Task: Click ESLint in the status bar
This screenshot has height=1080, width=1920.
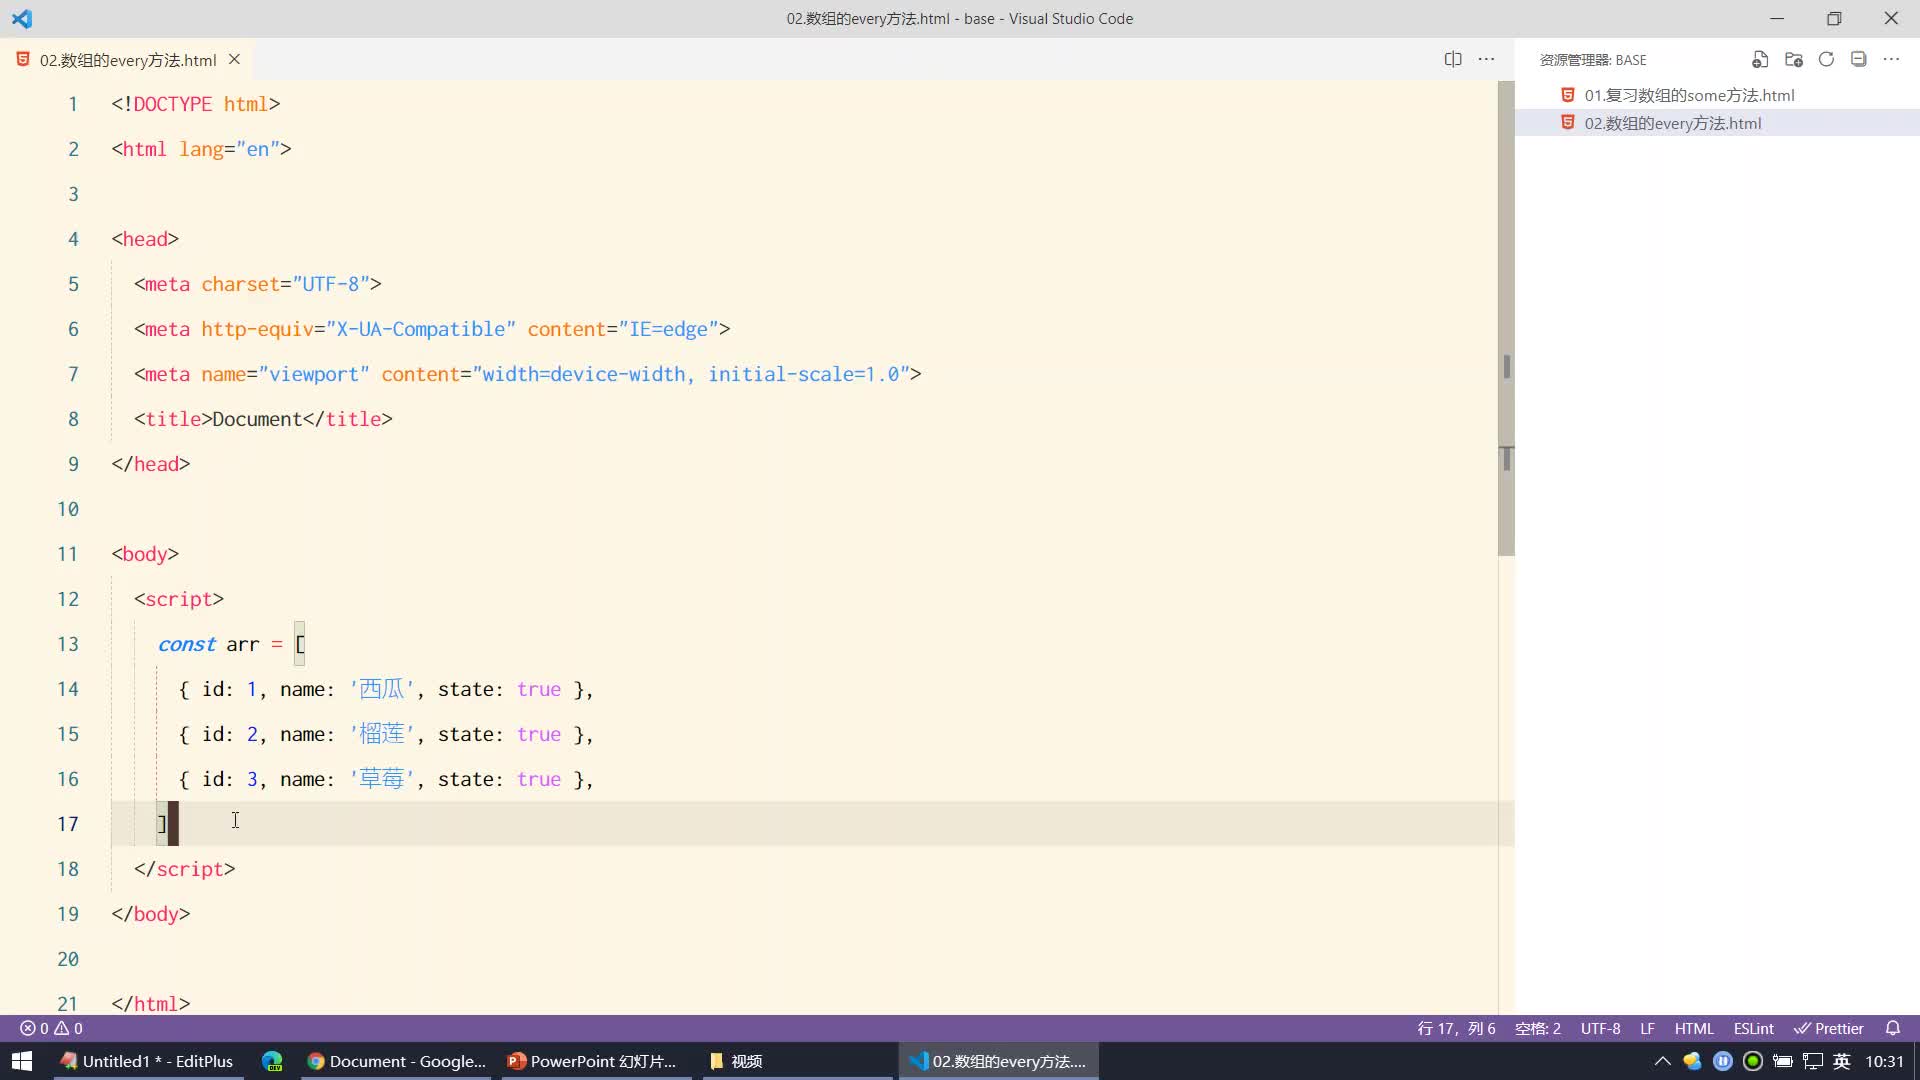Action: pyautogui.click(x=1753, y=1028)
